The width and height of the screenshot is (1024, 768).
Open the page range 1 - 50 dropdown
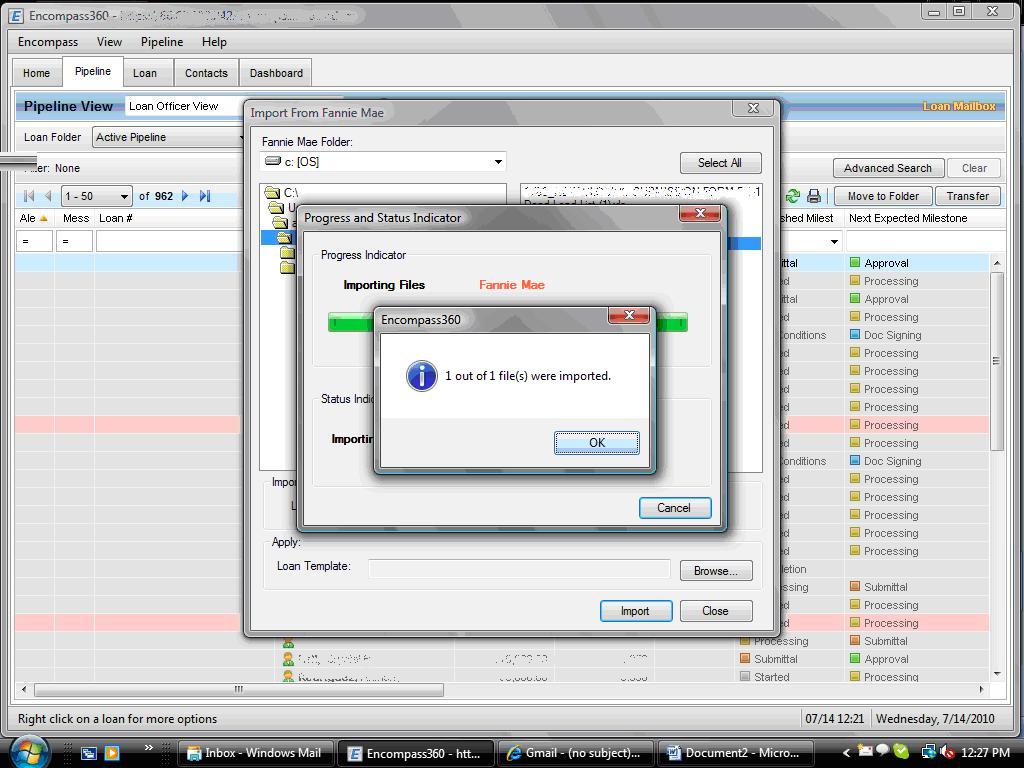point(97,196)
